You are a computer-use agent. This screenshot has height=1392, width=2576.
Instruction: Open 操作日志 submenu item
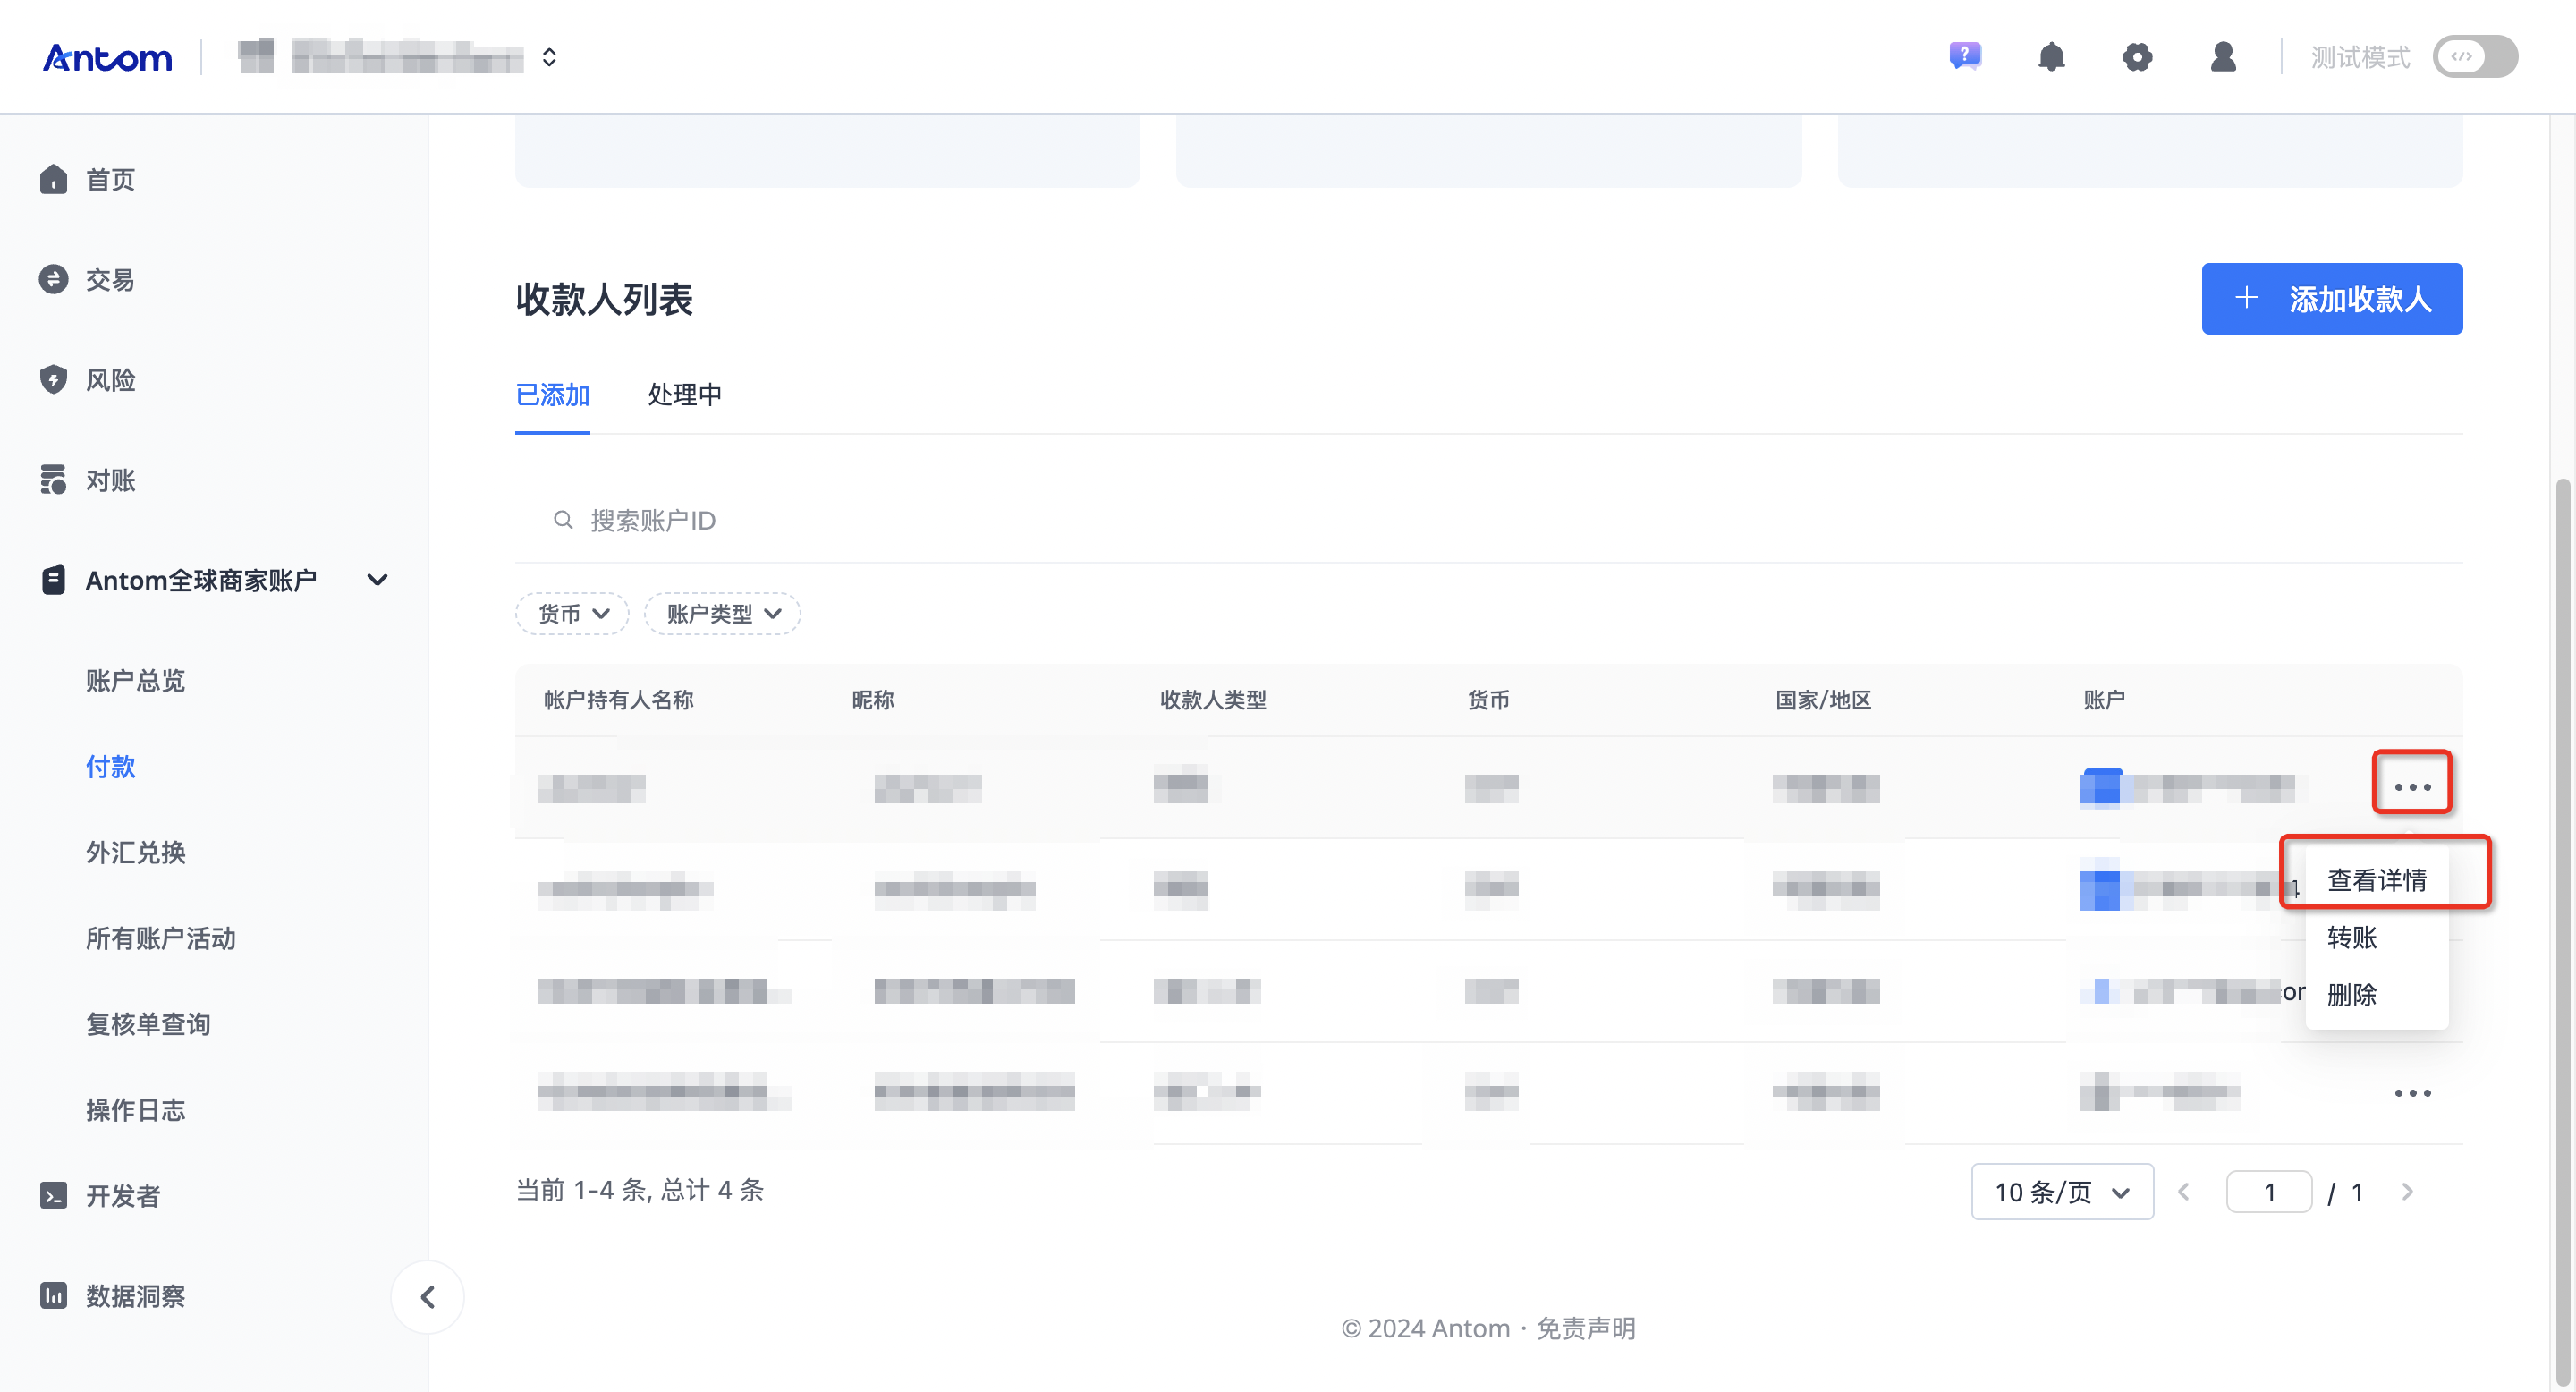(135, 1111)
